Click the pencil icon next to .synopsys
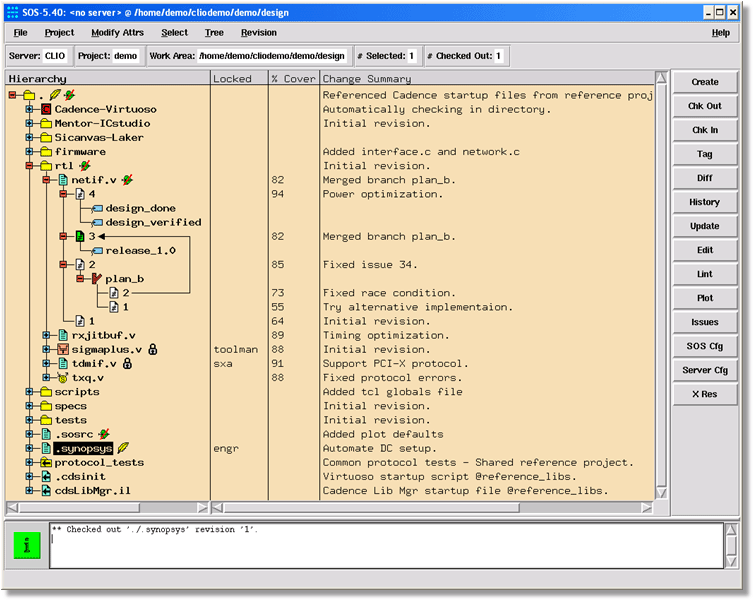 point(123,448)
